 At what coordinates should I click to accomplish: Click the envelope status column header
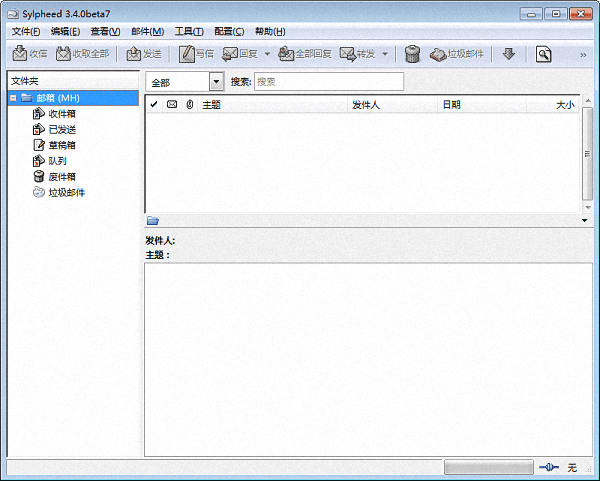[172, 104]
